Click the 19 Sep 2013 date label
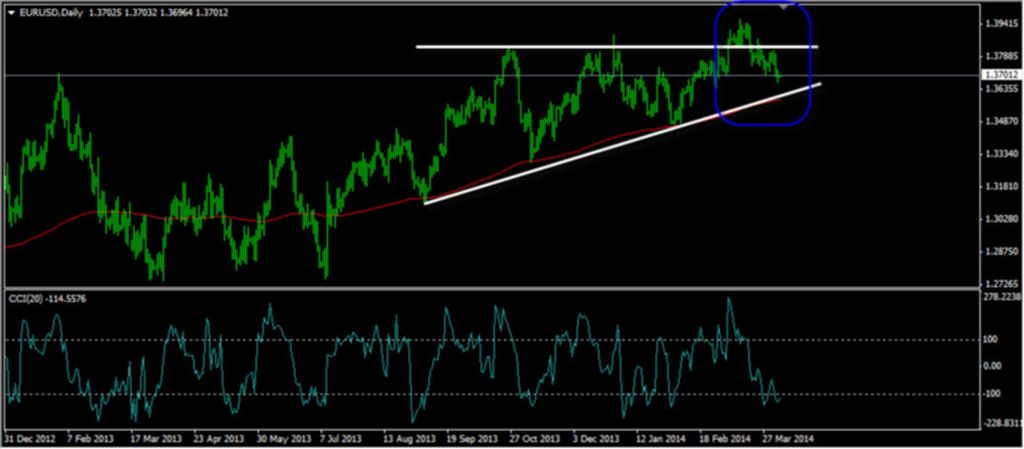This screenshot has width=1024, height=449. 470,437
